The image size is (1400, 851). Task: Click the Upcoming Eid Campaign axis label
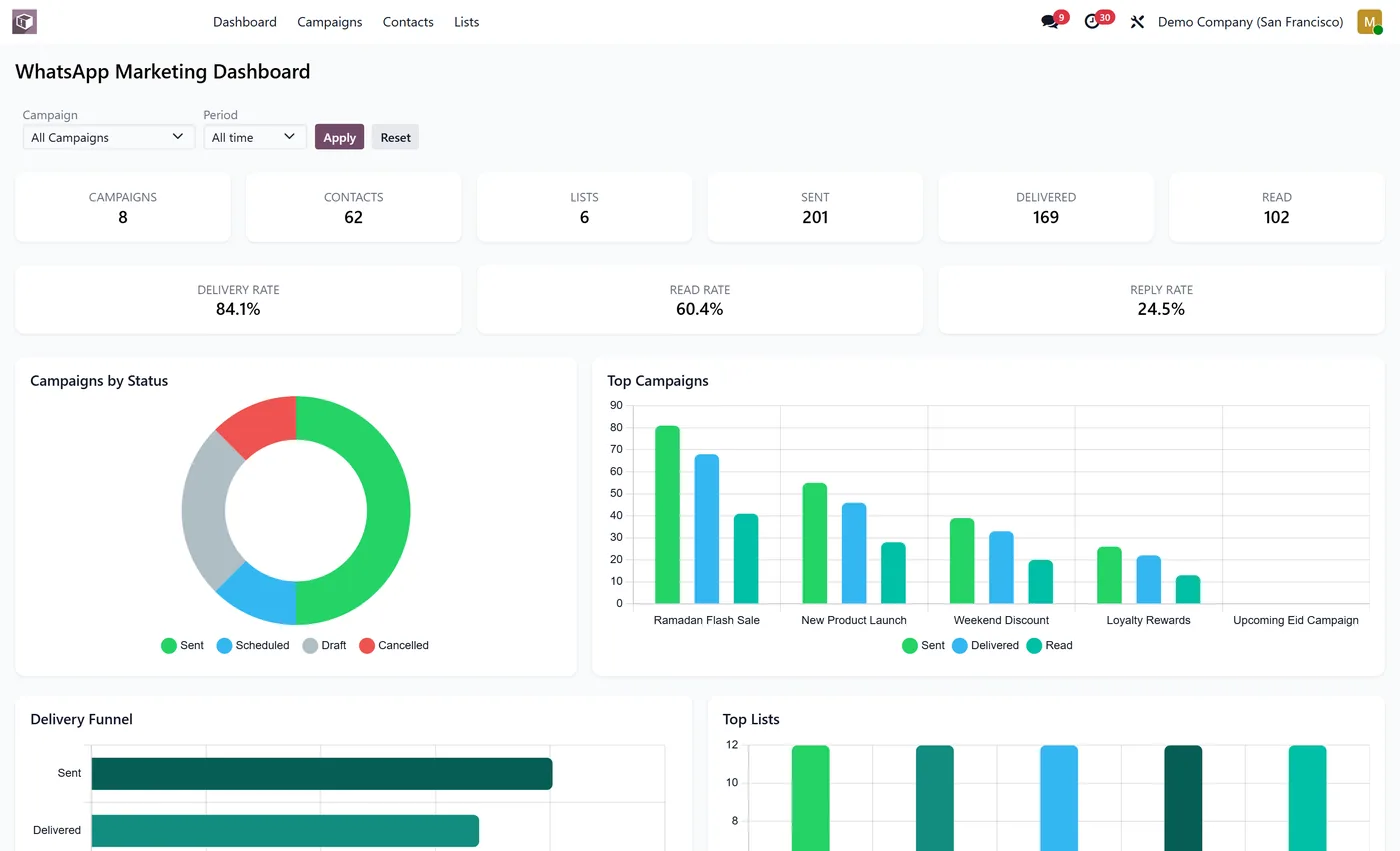click(x=1296, y=620)
